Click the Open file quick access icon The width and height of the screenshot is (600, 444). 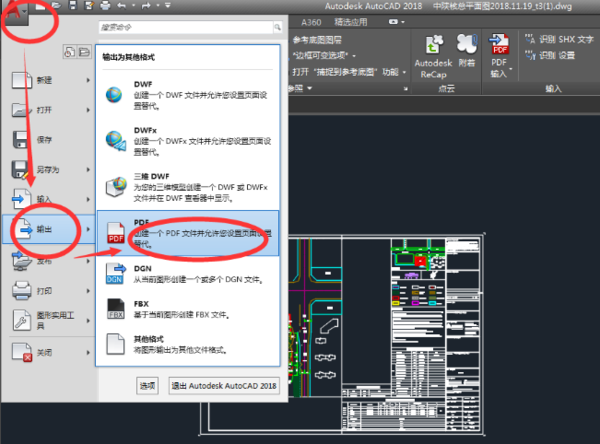click(x=56, y=5)
